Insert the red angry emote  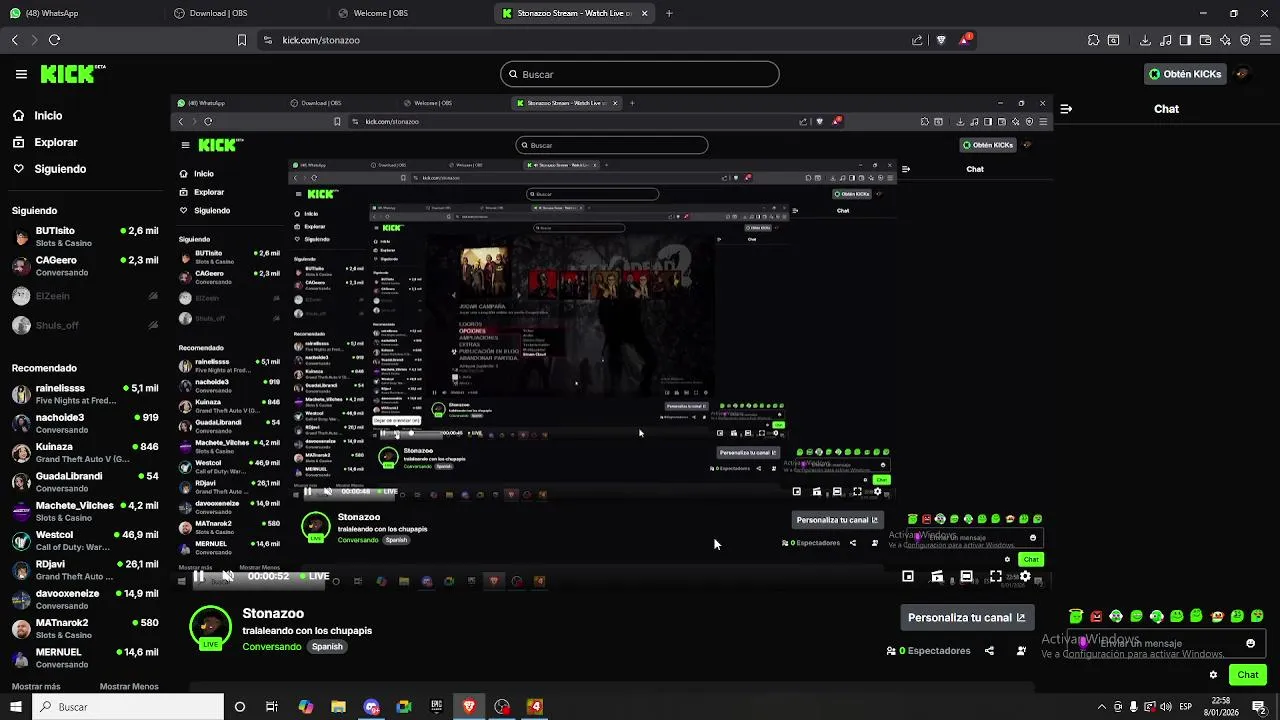tap(1096, 616)
